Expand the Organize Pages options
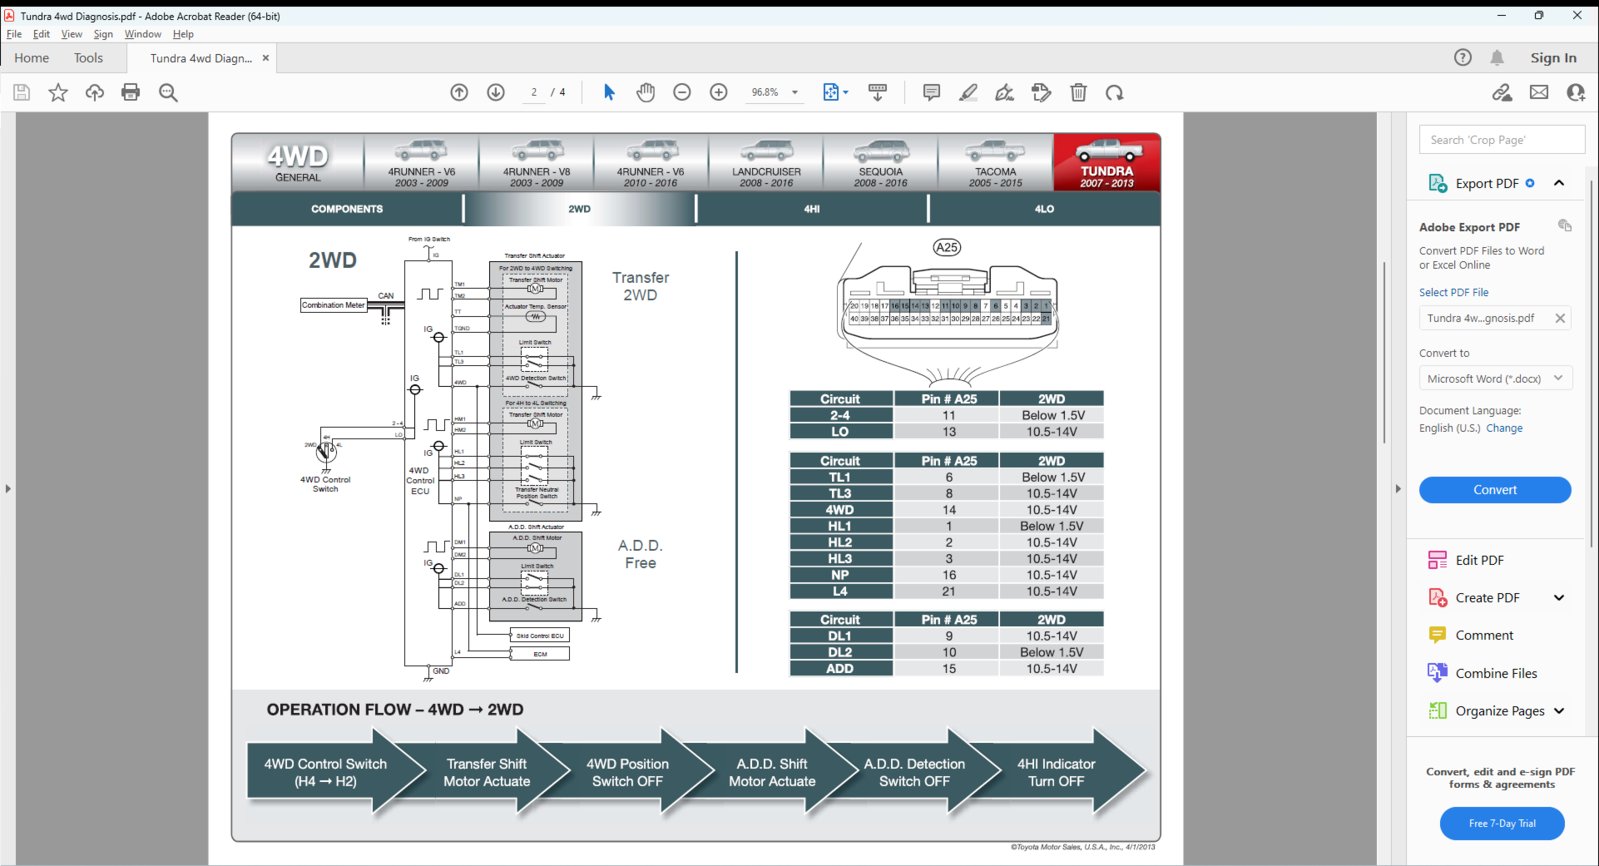 click(x=1559, y=711)
